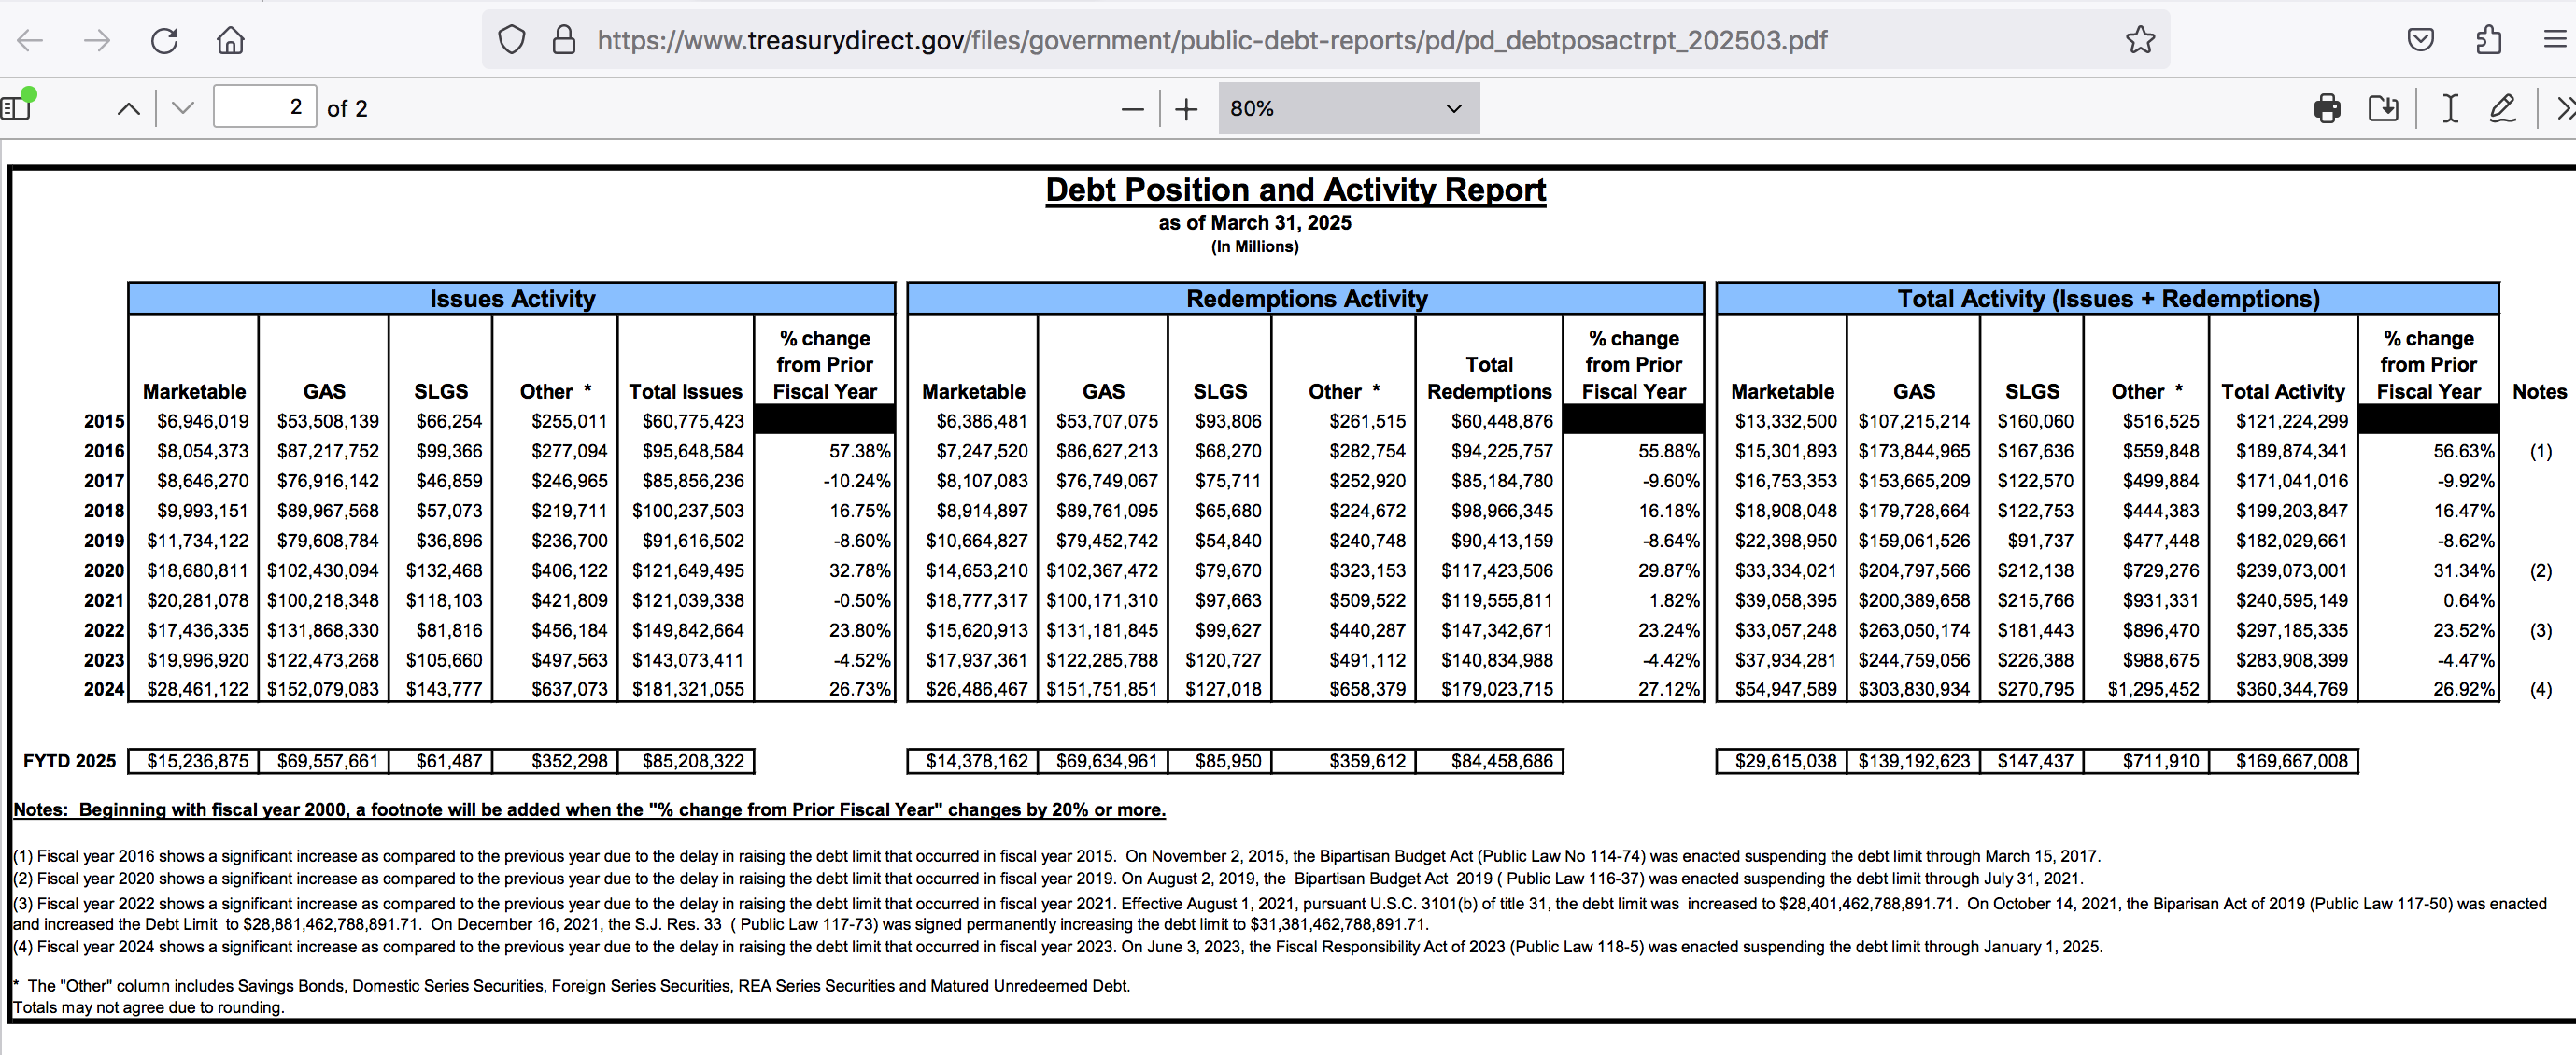Expand the PDF tools overflow chevron
The image size is (2576, 1055).
pos(2564,108)
